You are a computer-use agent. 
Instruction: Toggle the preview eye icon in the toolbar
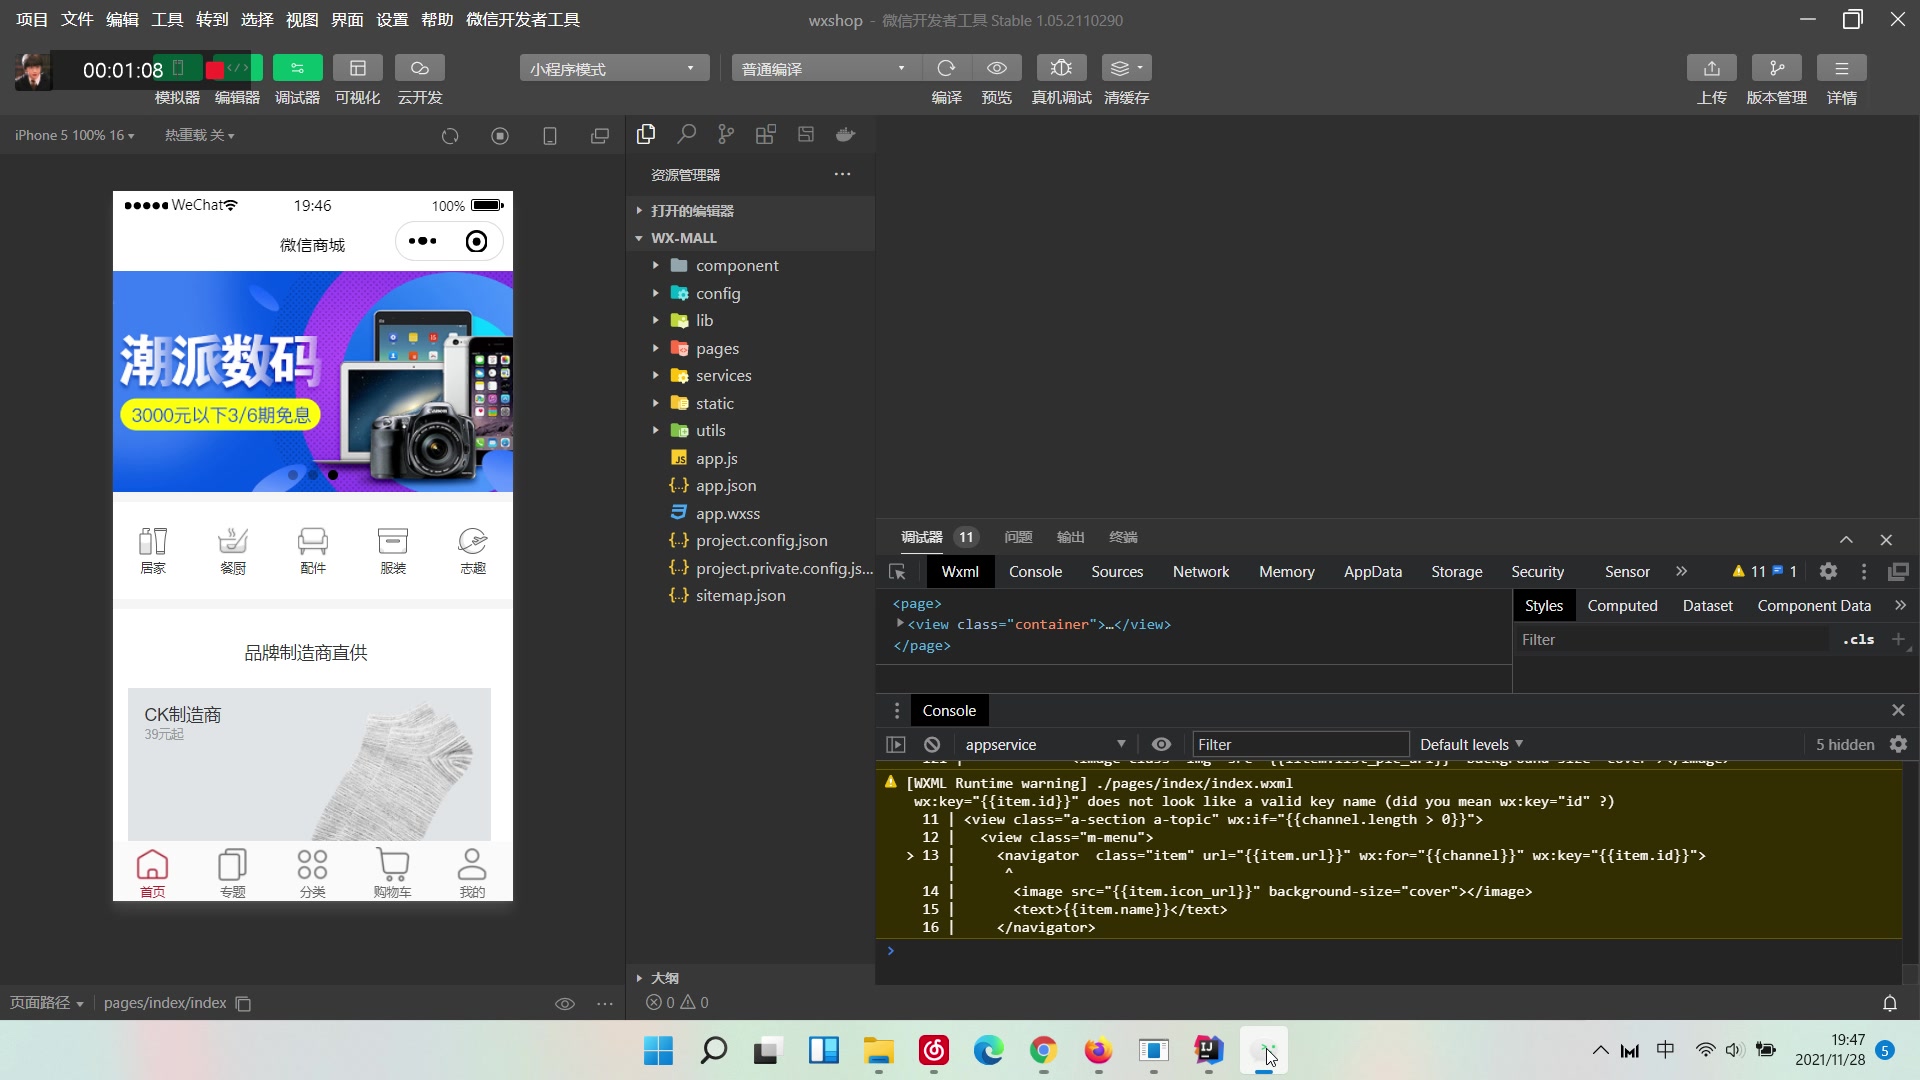tap(997, 68)
